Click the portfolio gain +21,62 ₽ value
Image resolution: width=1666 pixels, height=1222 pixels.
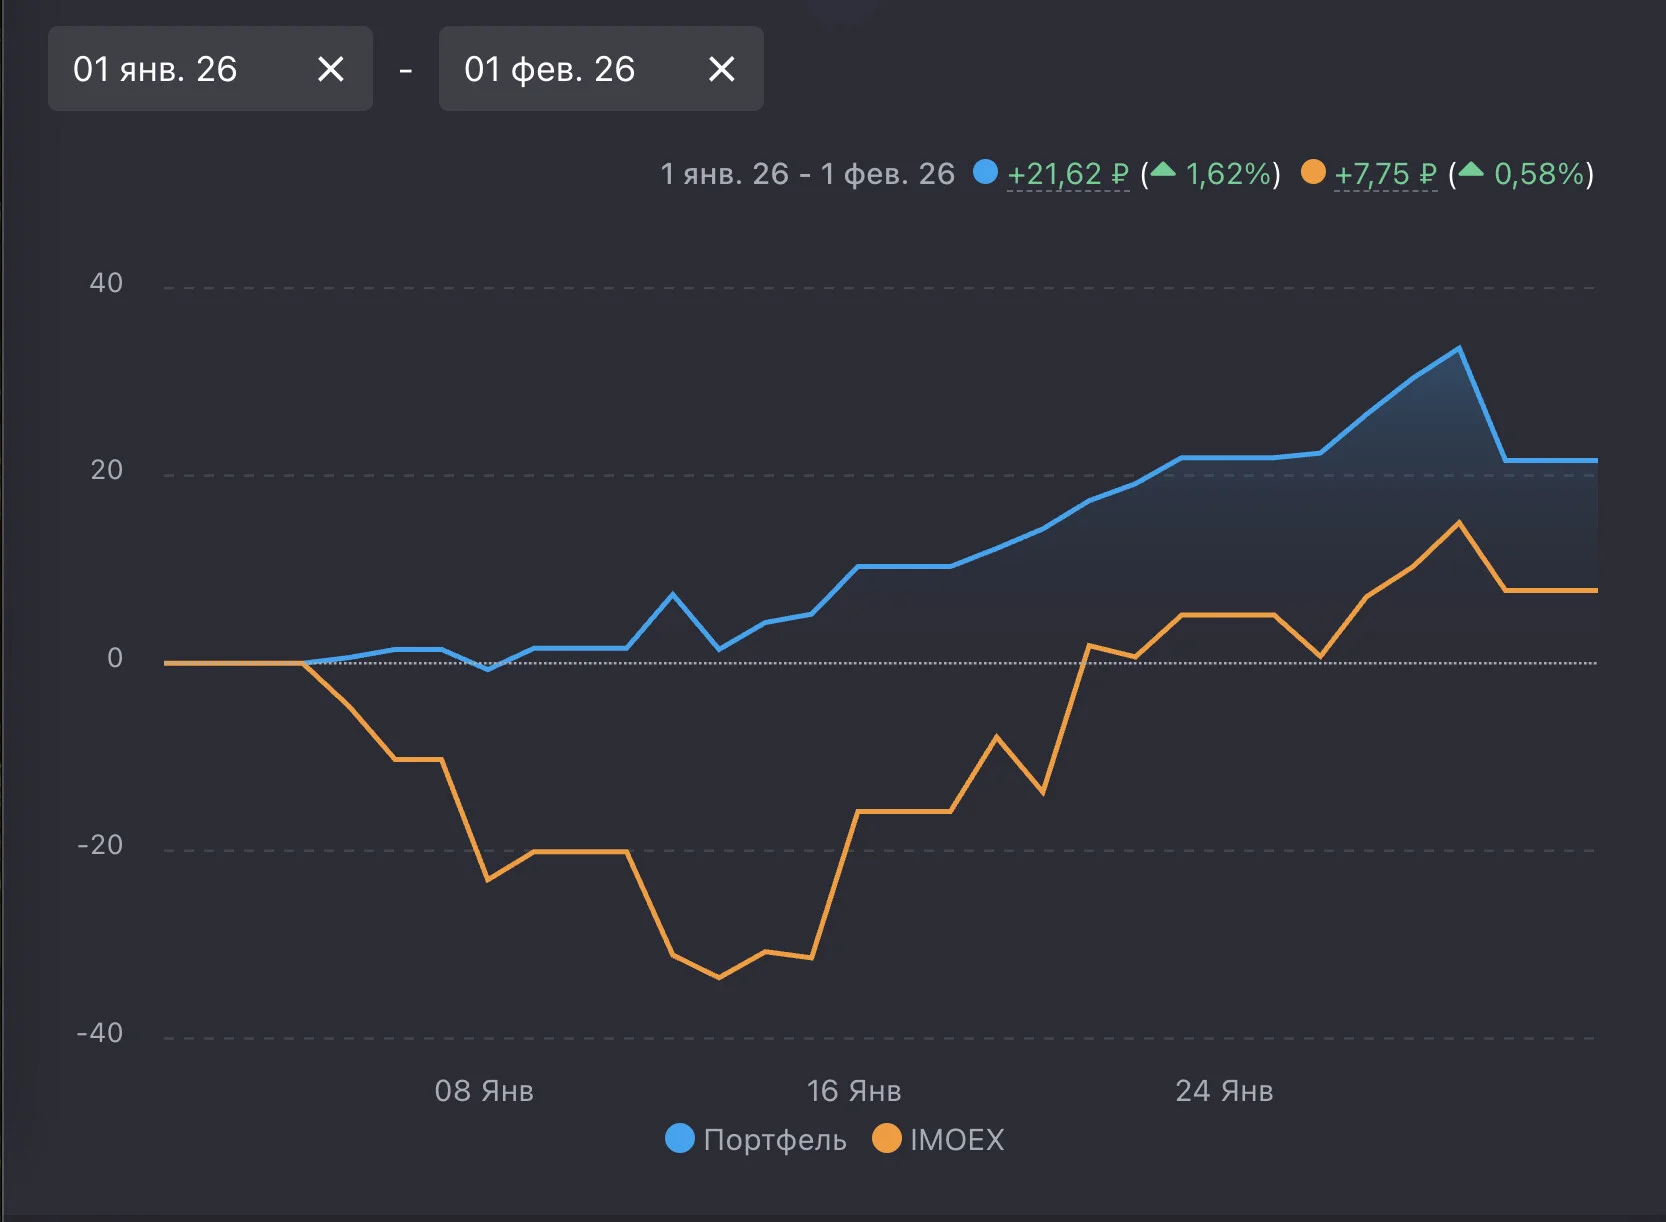coord(1068,174)
